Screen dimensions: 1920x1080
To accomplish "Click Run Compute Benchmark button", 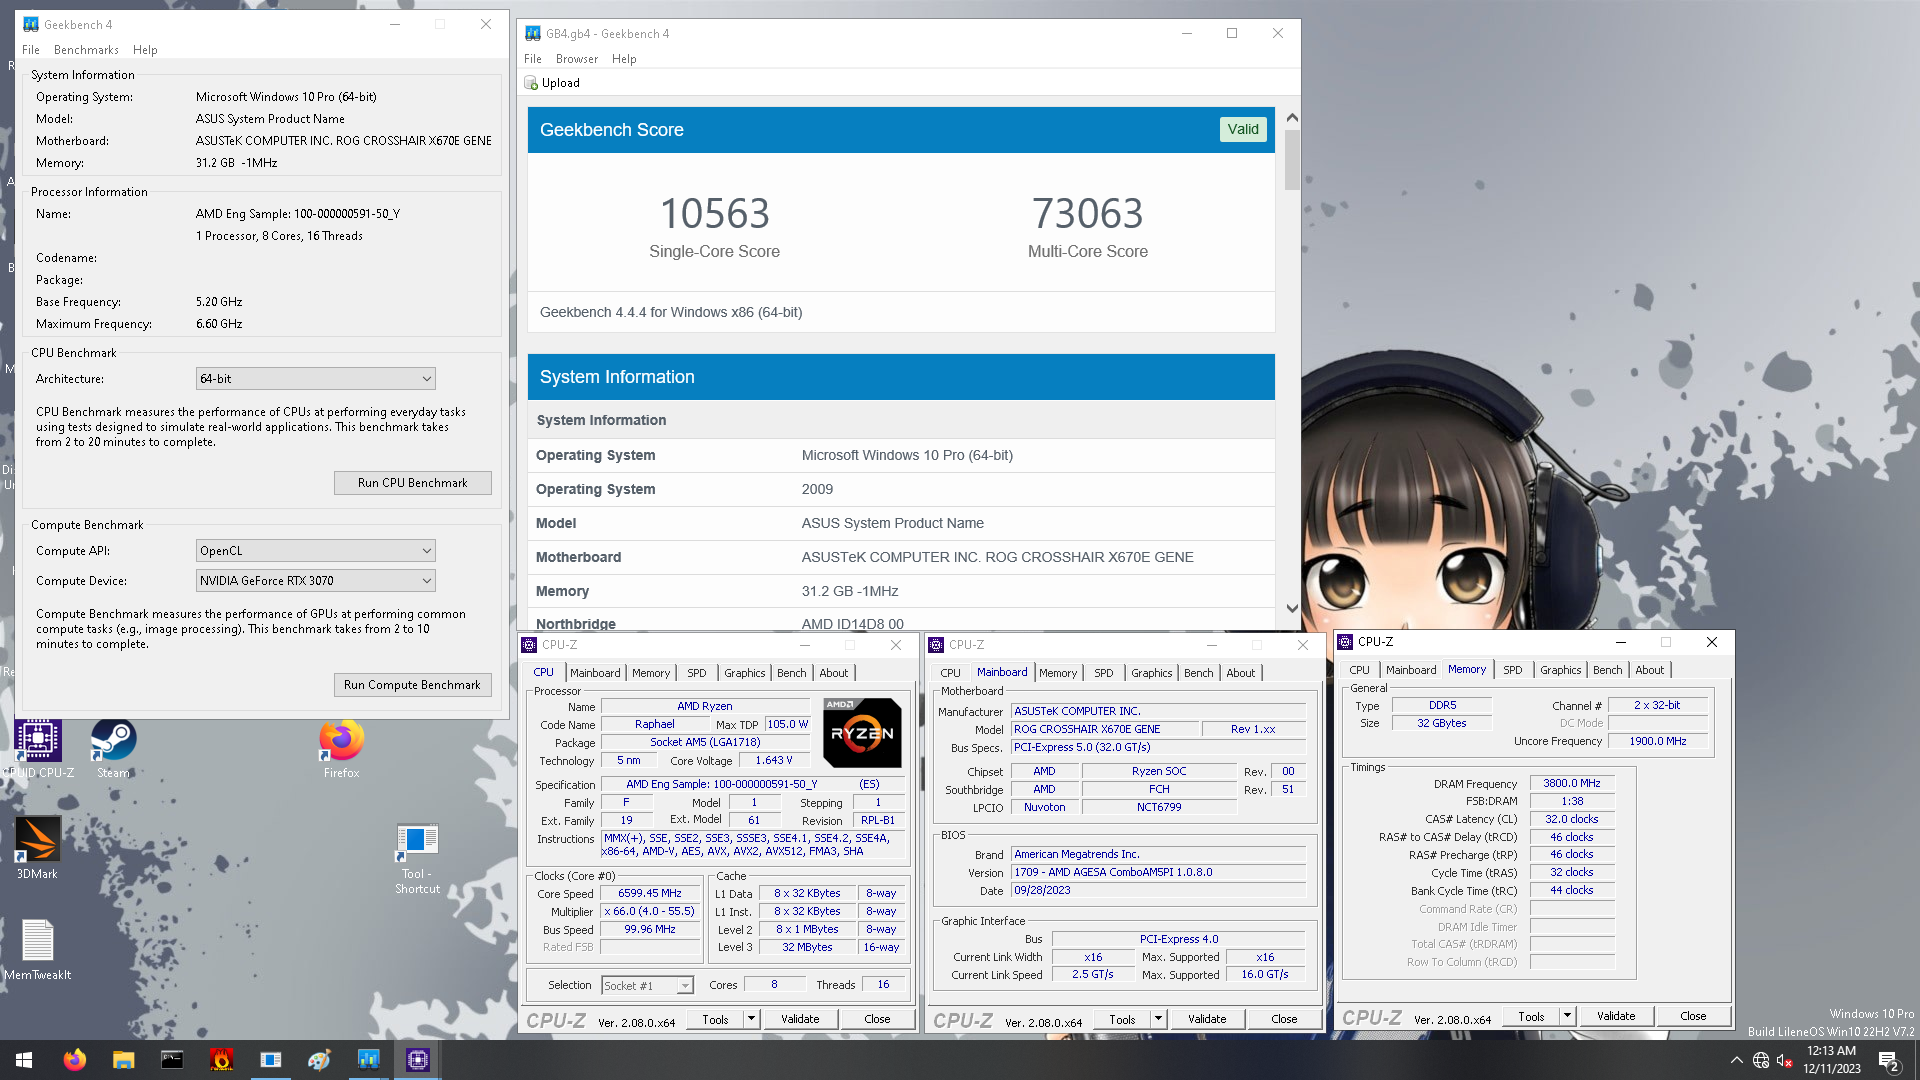I will click(x=412, y=685).
